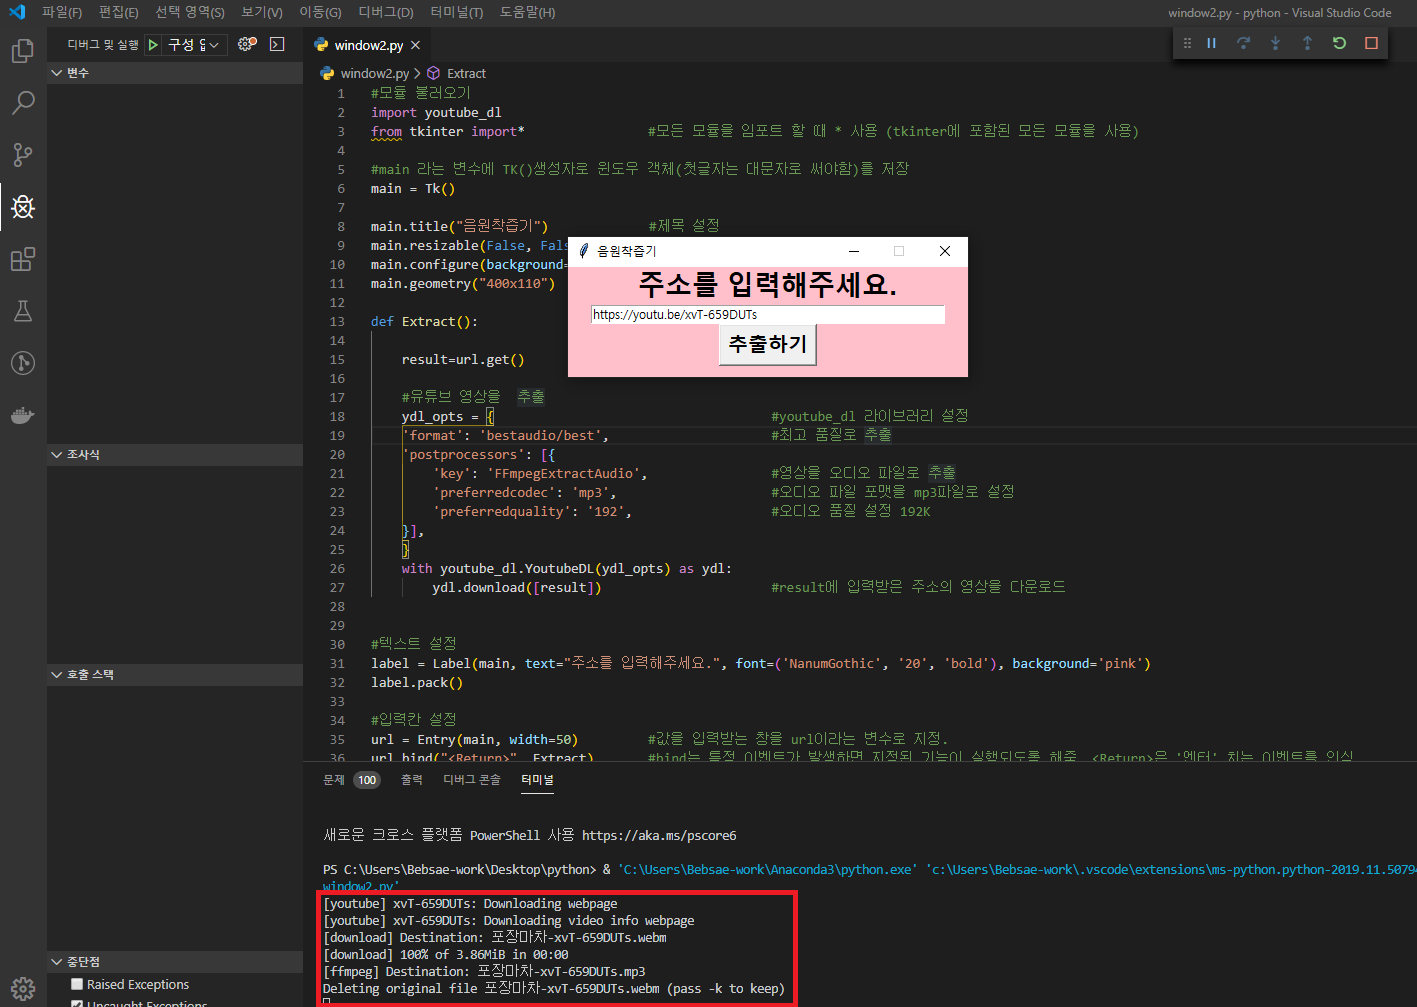Switch to the 디버그 콘솔 panel tab
This screenshot has width=1417, height=1007.
[472, 780]
